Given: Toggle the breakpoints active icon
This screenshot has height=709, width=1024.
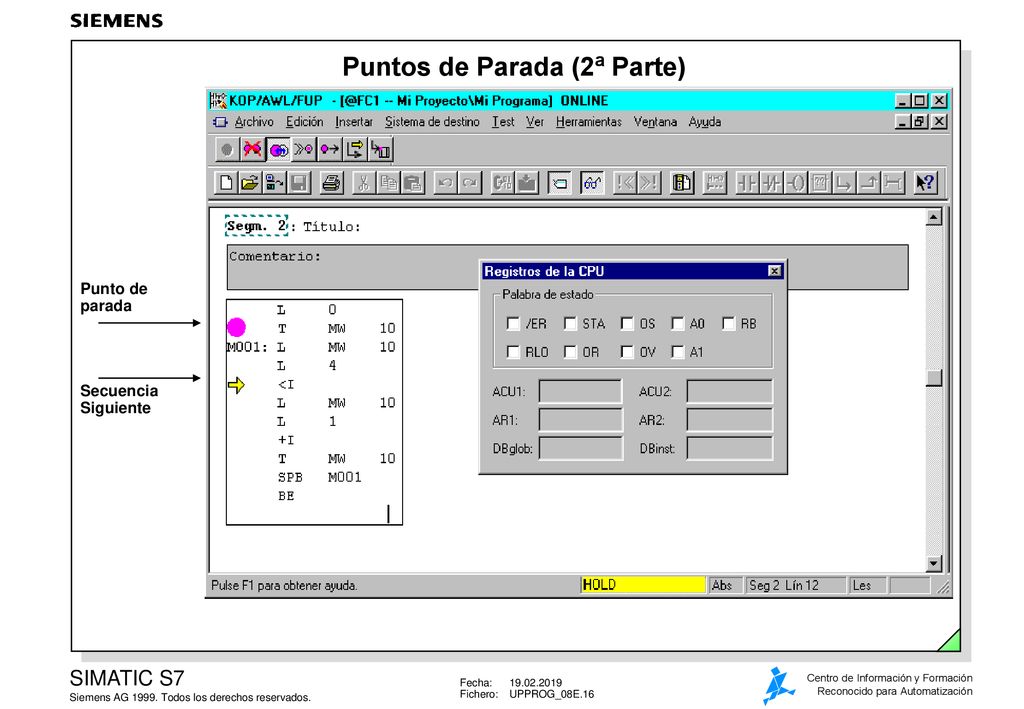Looking at the screenshot, I should 279,150.
